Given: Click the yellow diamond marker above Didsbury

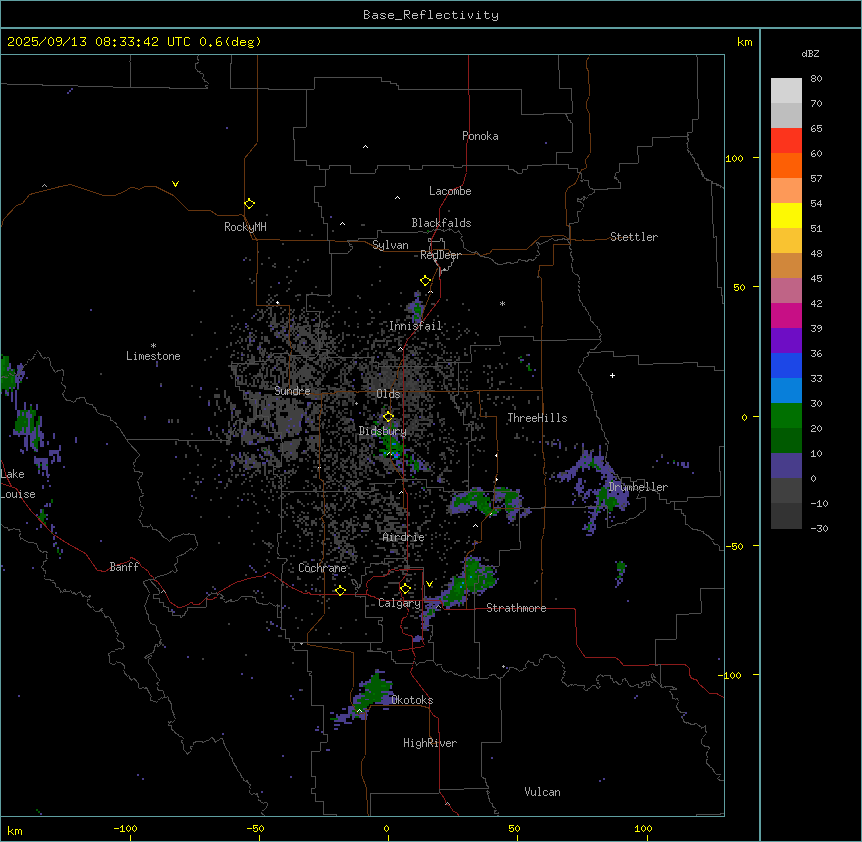Looking at the screenshot, I should point(389,417).
